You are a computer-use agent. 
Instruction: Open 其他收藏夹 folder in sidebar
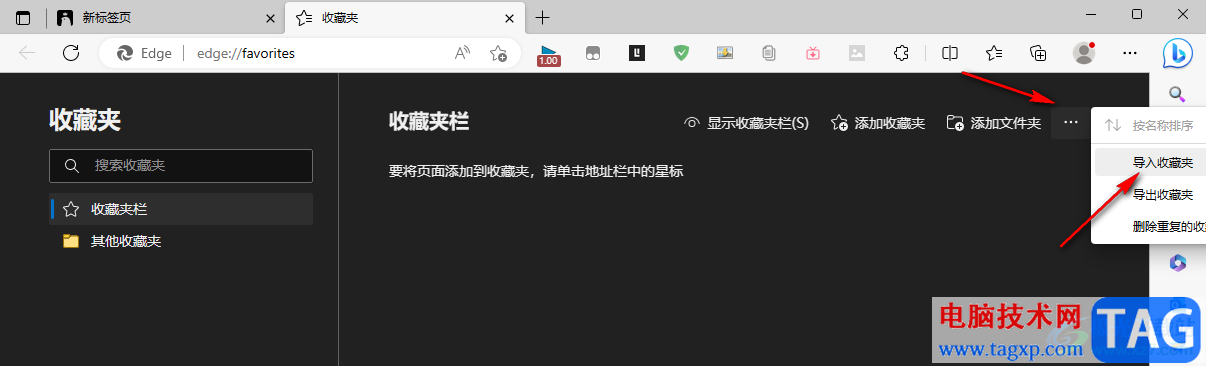[181, 241]
